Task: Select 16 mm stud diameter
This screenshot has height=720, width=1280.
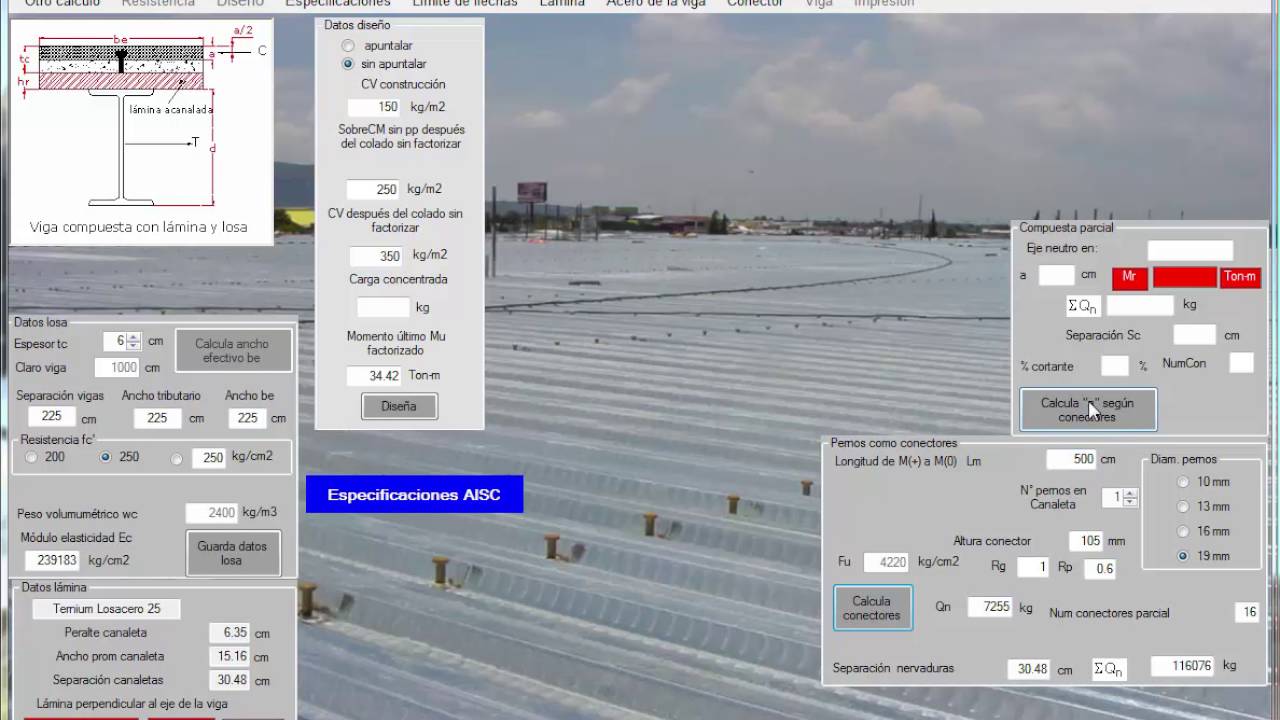Action: [1184, 531]
